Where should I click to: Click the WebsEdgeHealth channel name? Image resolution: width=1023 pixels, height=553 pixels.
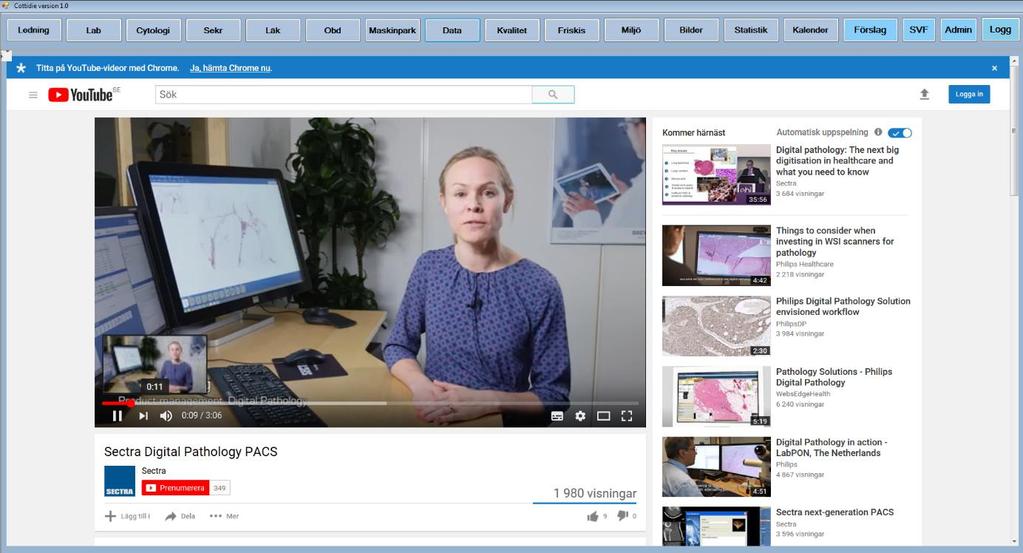[x=803, y=394]
